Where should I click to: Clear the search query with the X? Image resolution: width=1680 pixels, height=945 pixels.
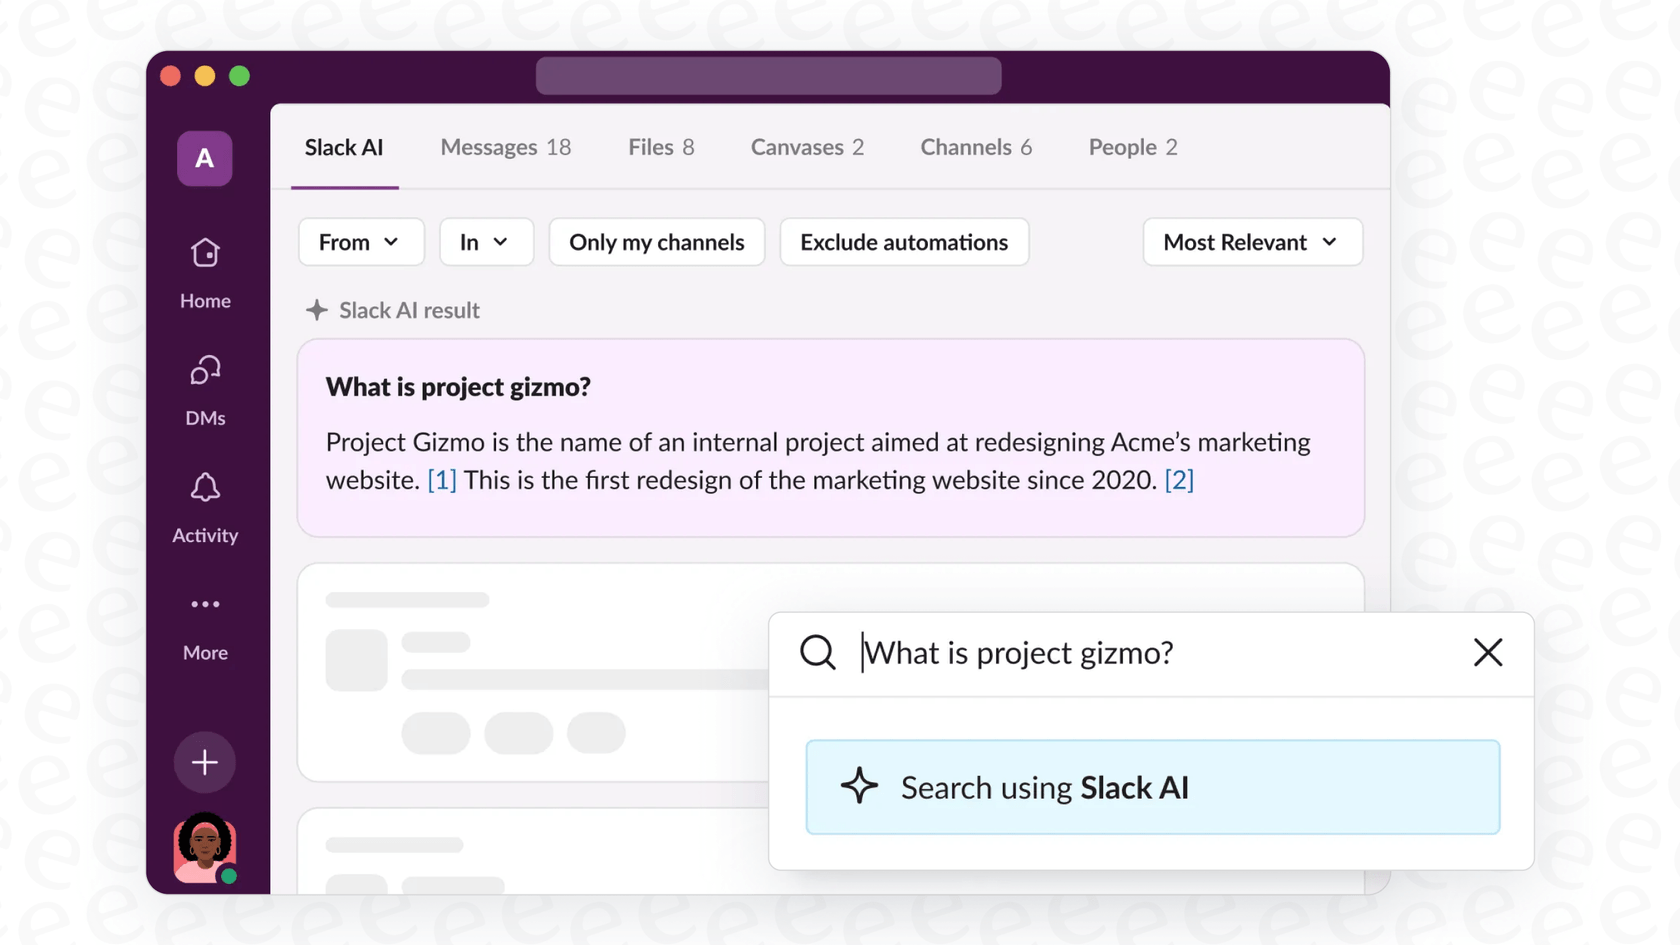1487,652
